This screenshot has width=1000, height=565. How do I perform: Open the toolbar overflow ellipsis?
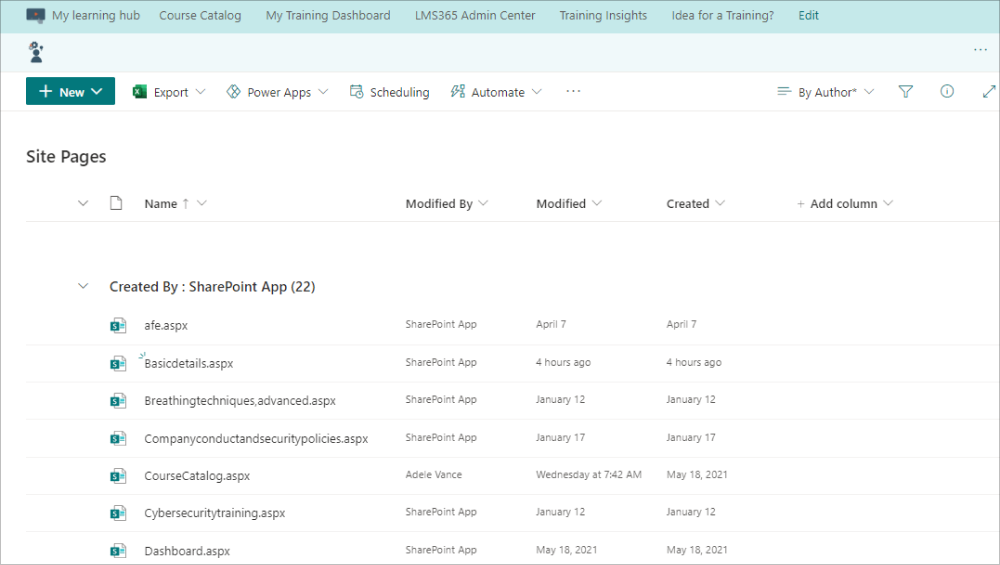click(x=573, y=92)
